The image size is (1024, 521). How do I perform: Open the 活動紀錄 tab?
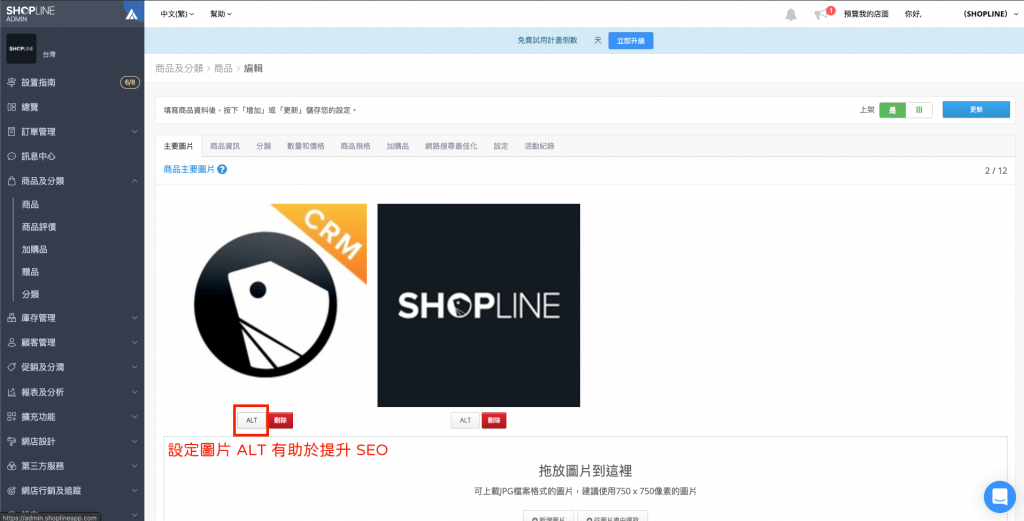(x=539, y=146)
